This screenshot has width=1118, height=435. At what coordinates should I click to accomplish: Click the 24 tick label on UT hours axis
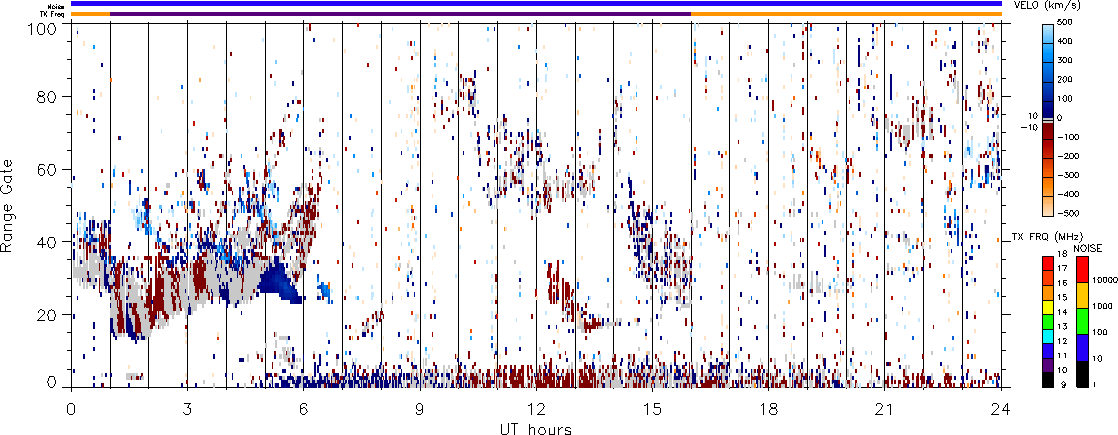pyautogui.click(x=1001, y=409)
